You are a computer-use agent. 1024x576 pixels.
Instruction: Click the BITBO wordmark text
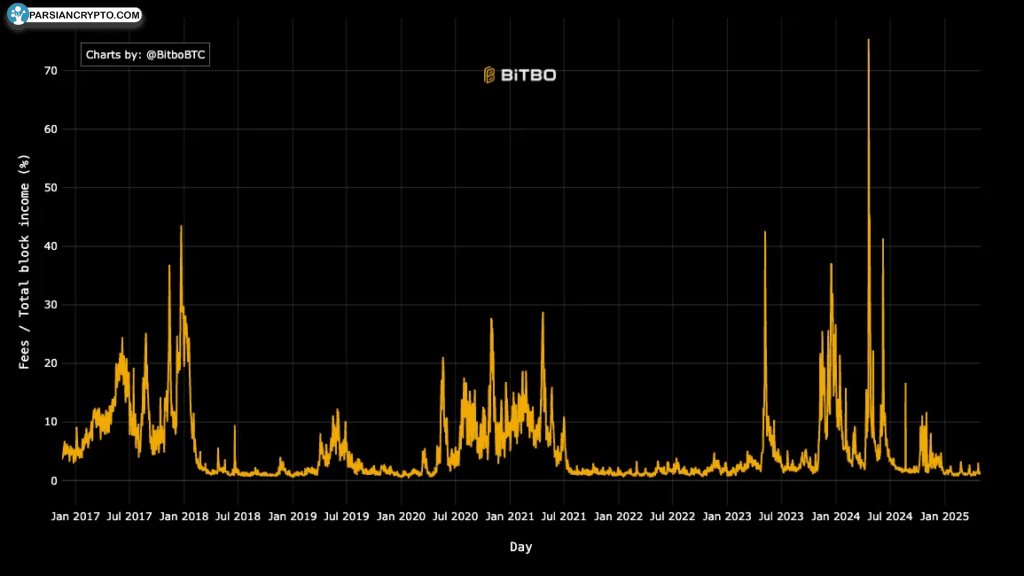coord(528,75)
